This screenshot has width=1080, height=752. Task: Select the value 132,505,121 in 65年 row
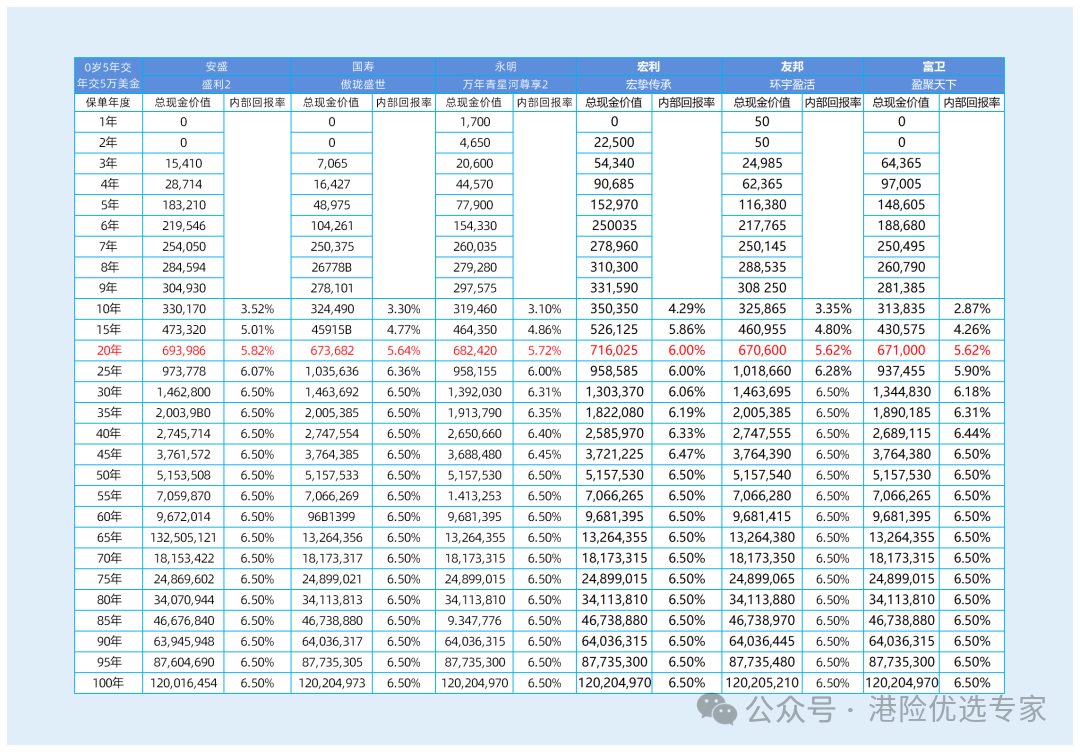coord(184,538)
